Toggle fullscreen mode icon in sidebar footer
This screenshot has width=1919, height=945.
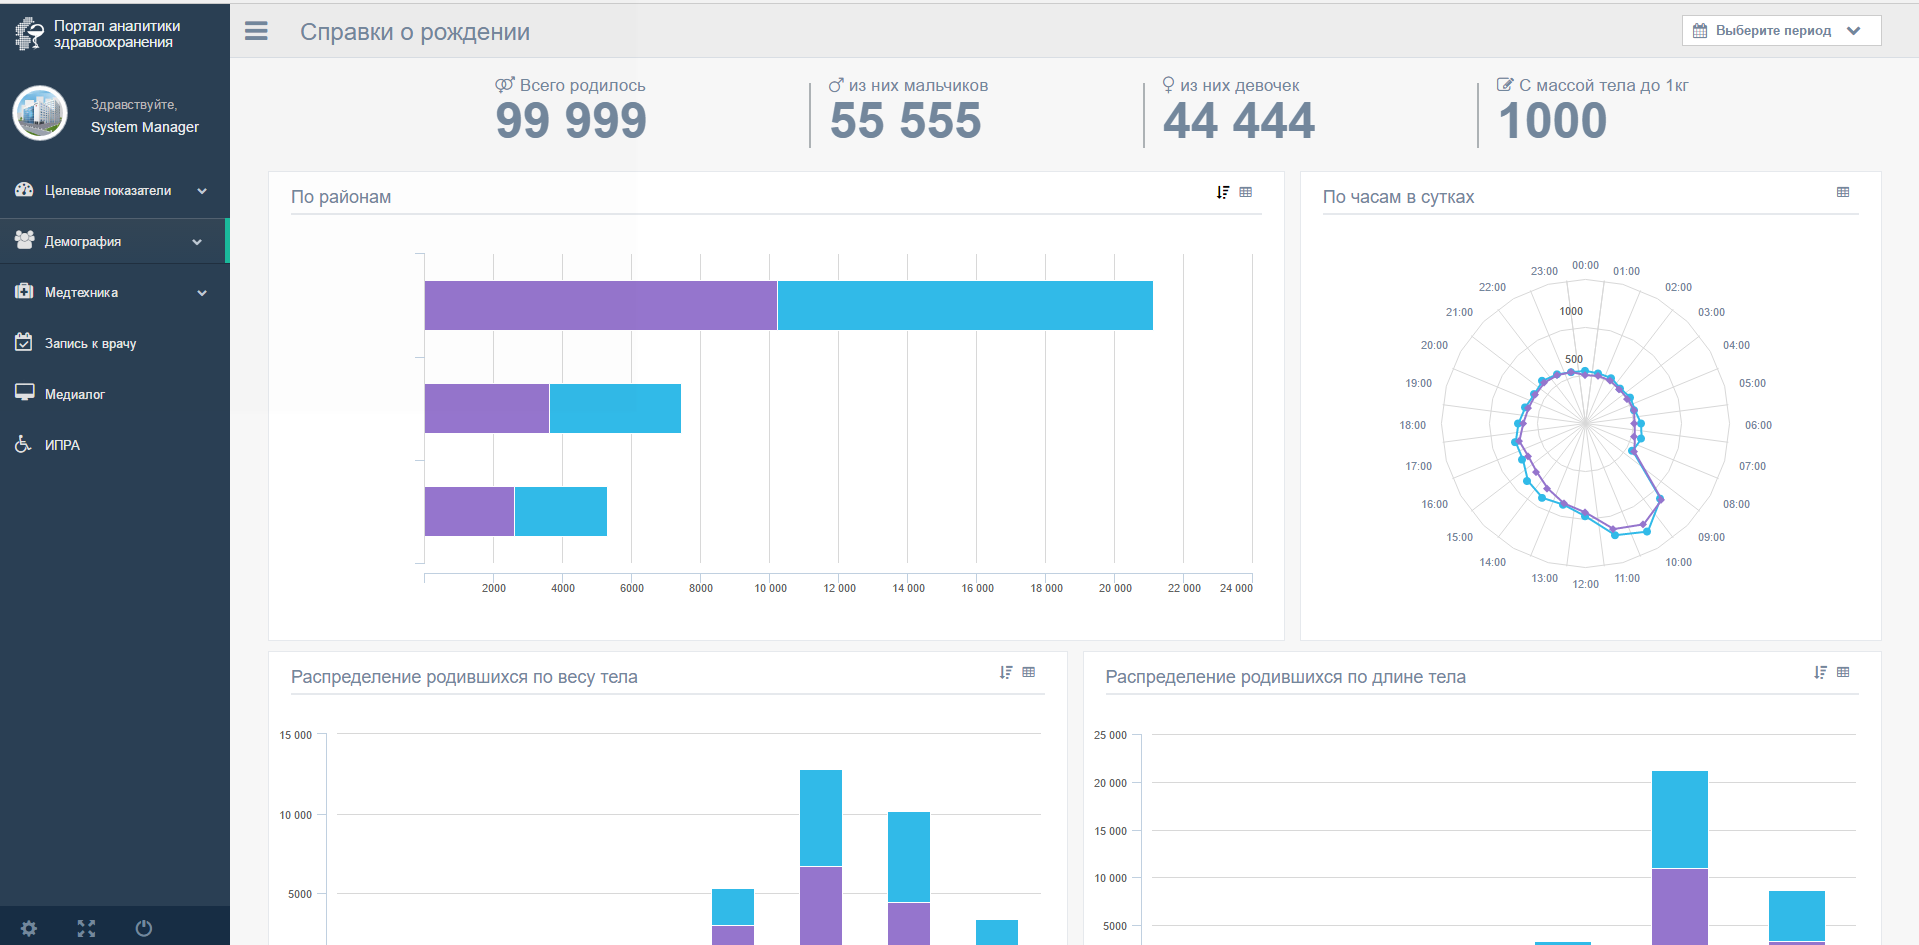pos(86,928)
